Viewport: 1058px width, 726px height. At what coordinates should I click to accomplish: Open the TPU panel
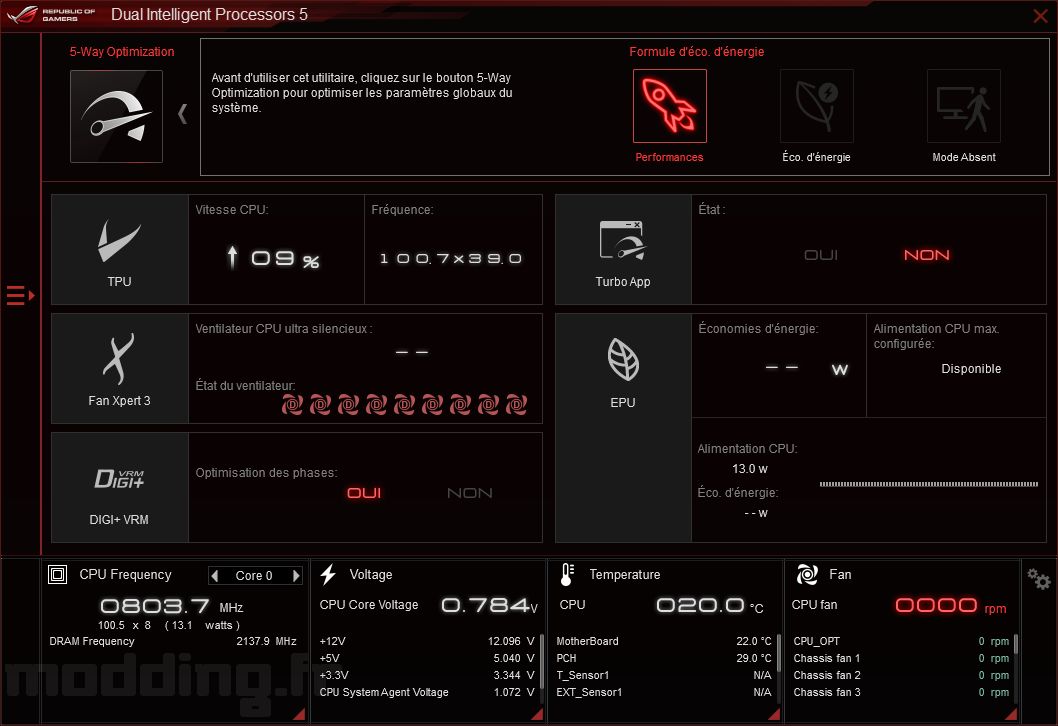[119, 250]
